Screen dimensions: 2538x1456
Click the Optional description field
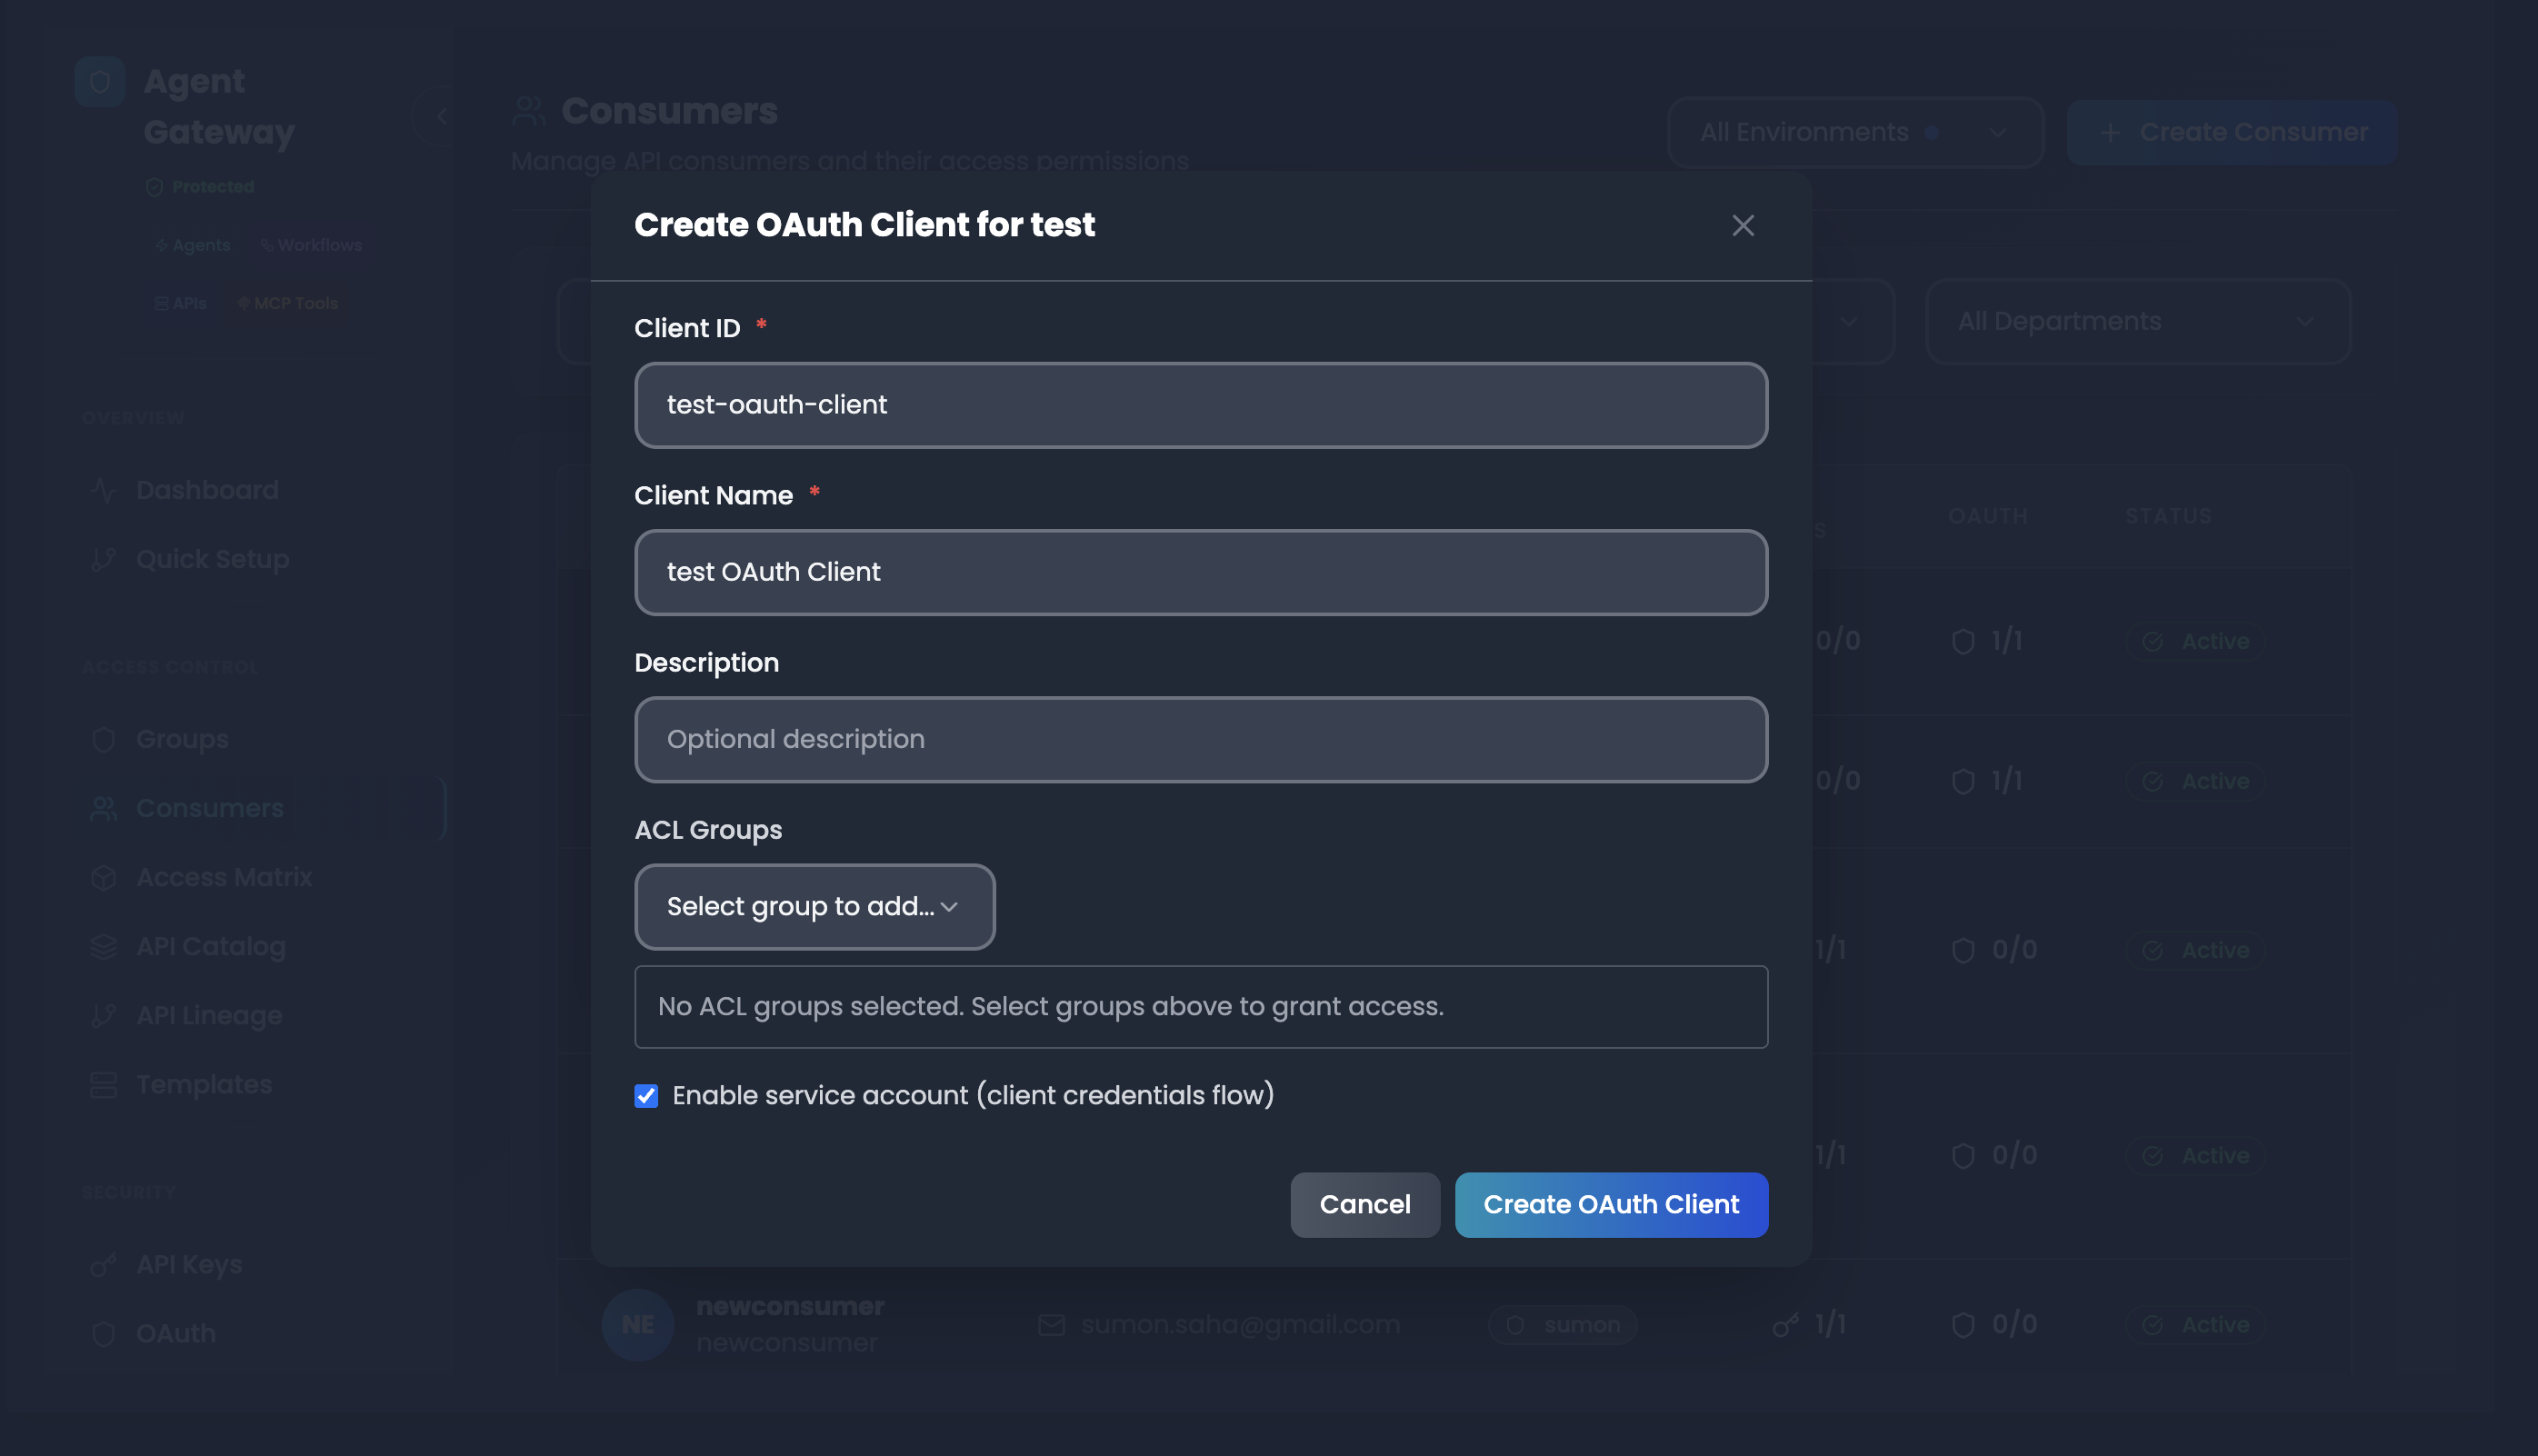(x=1200, y=739)
